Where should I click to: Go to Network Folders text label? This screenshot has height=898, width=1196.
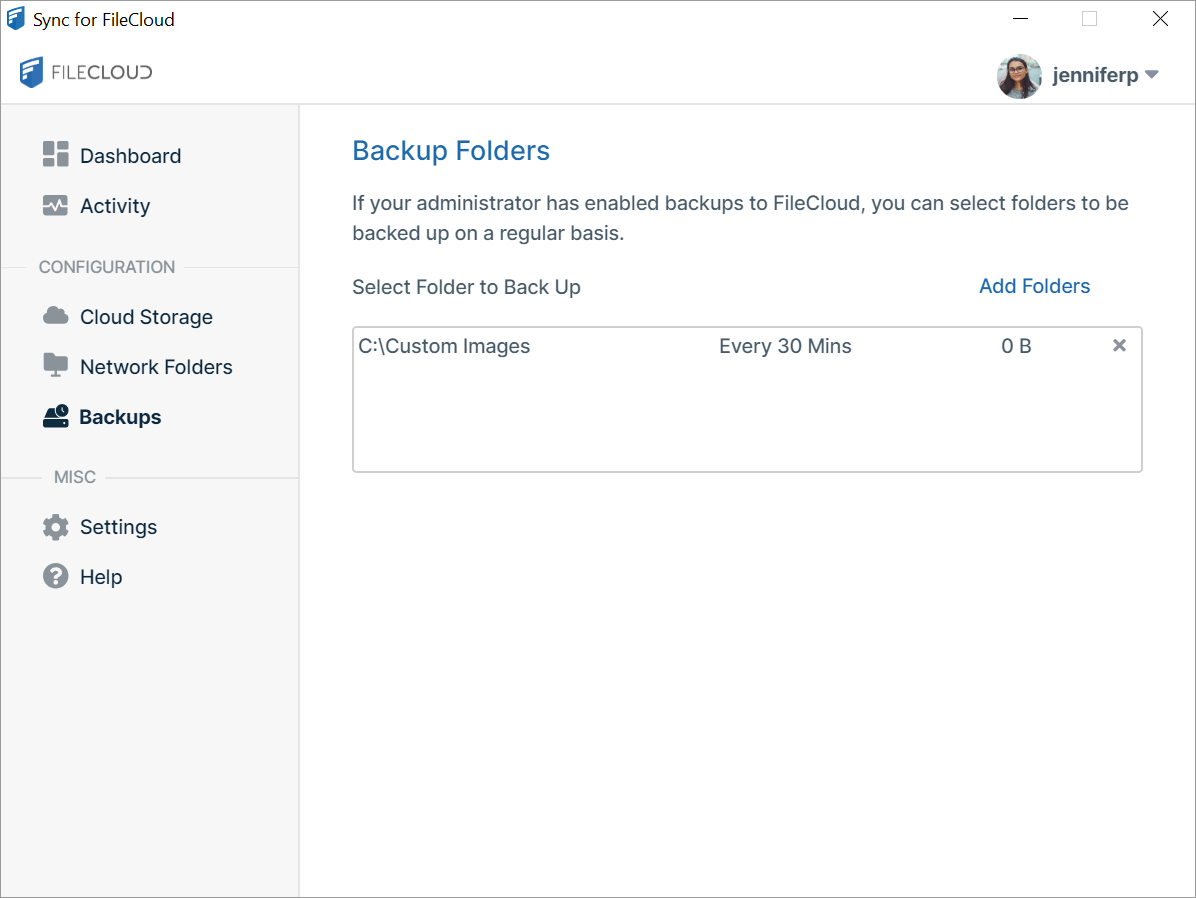click(x=156, y=367)
